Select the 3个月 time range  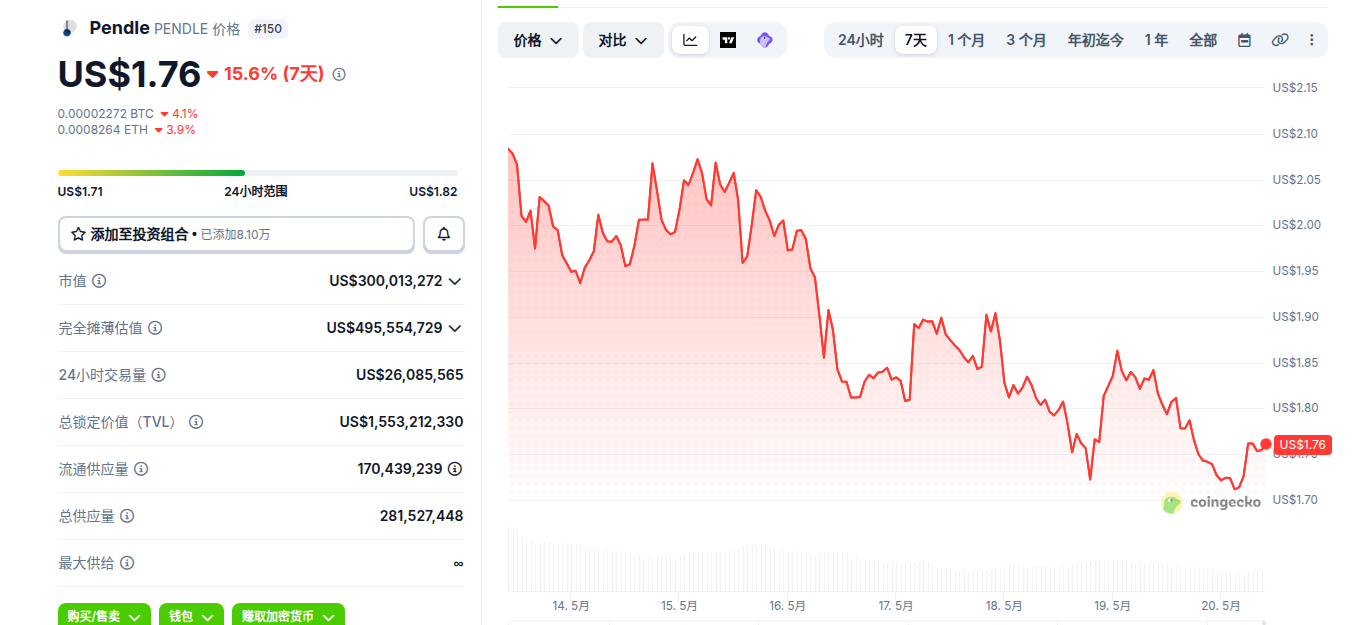[1026, 40]
